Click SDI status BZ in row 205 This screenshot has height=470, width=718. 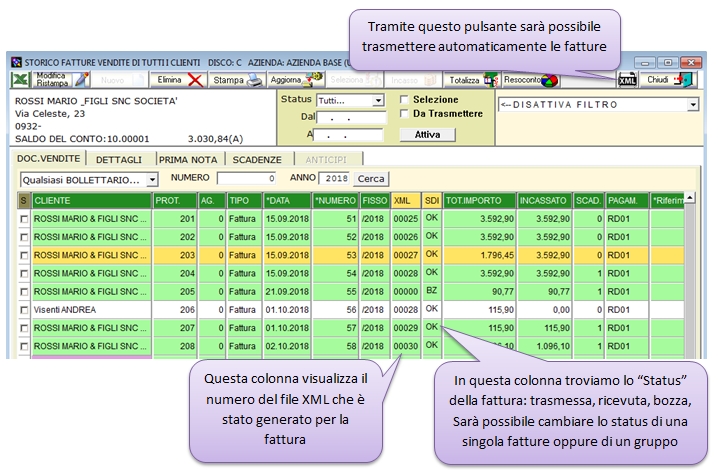[x=432, y=291]
